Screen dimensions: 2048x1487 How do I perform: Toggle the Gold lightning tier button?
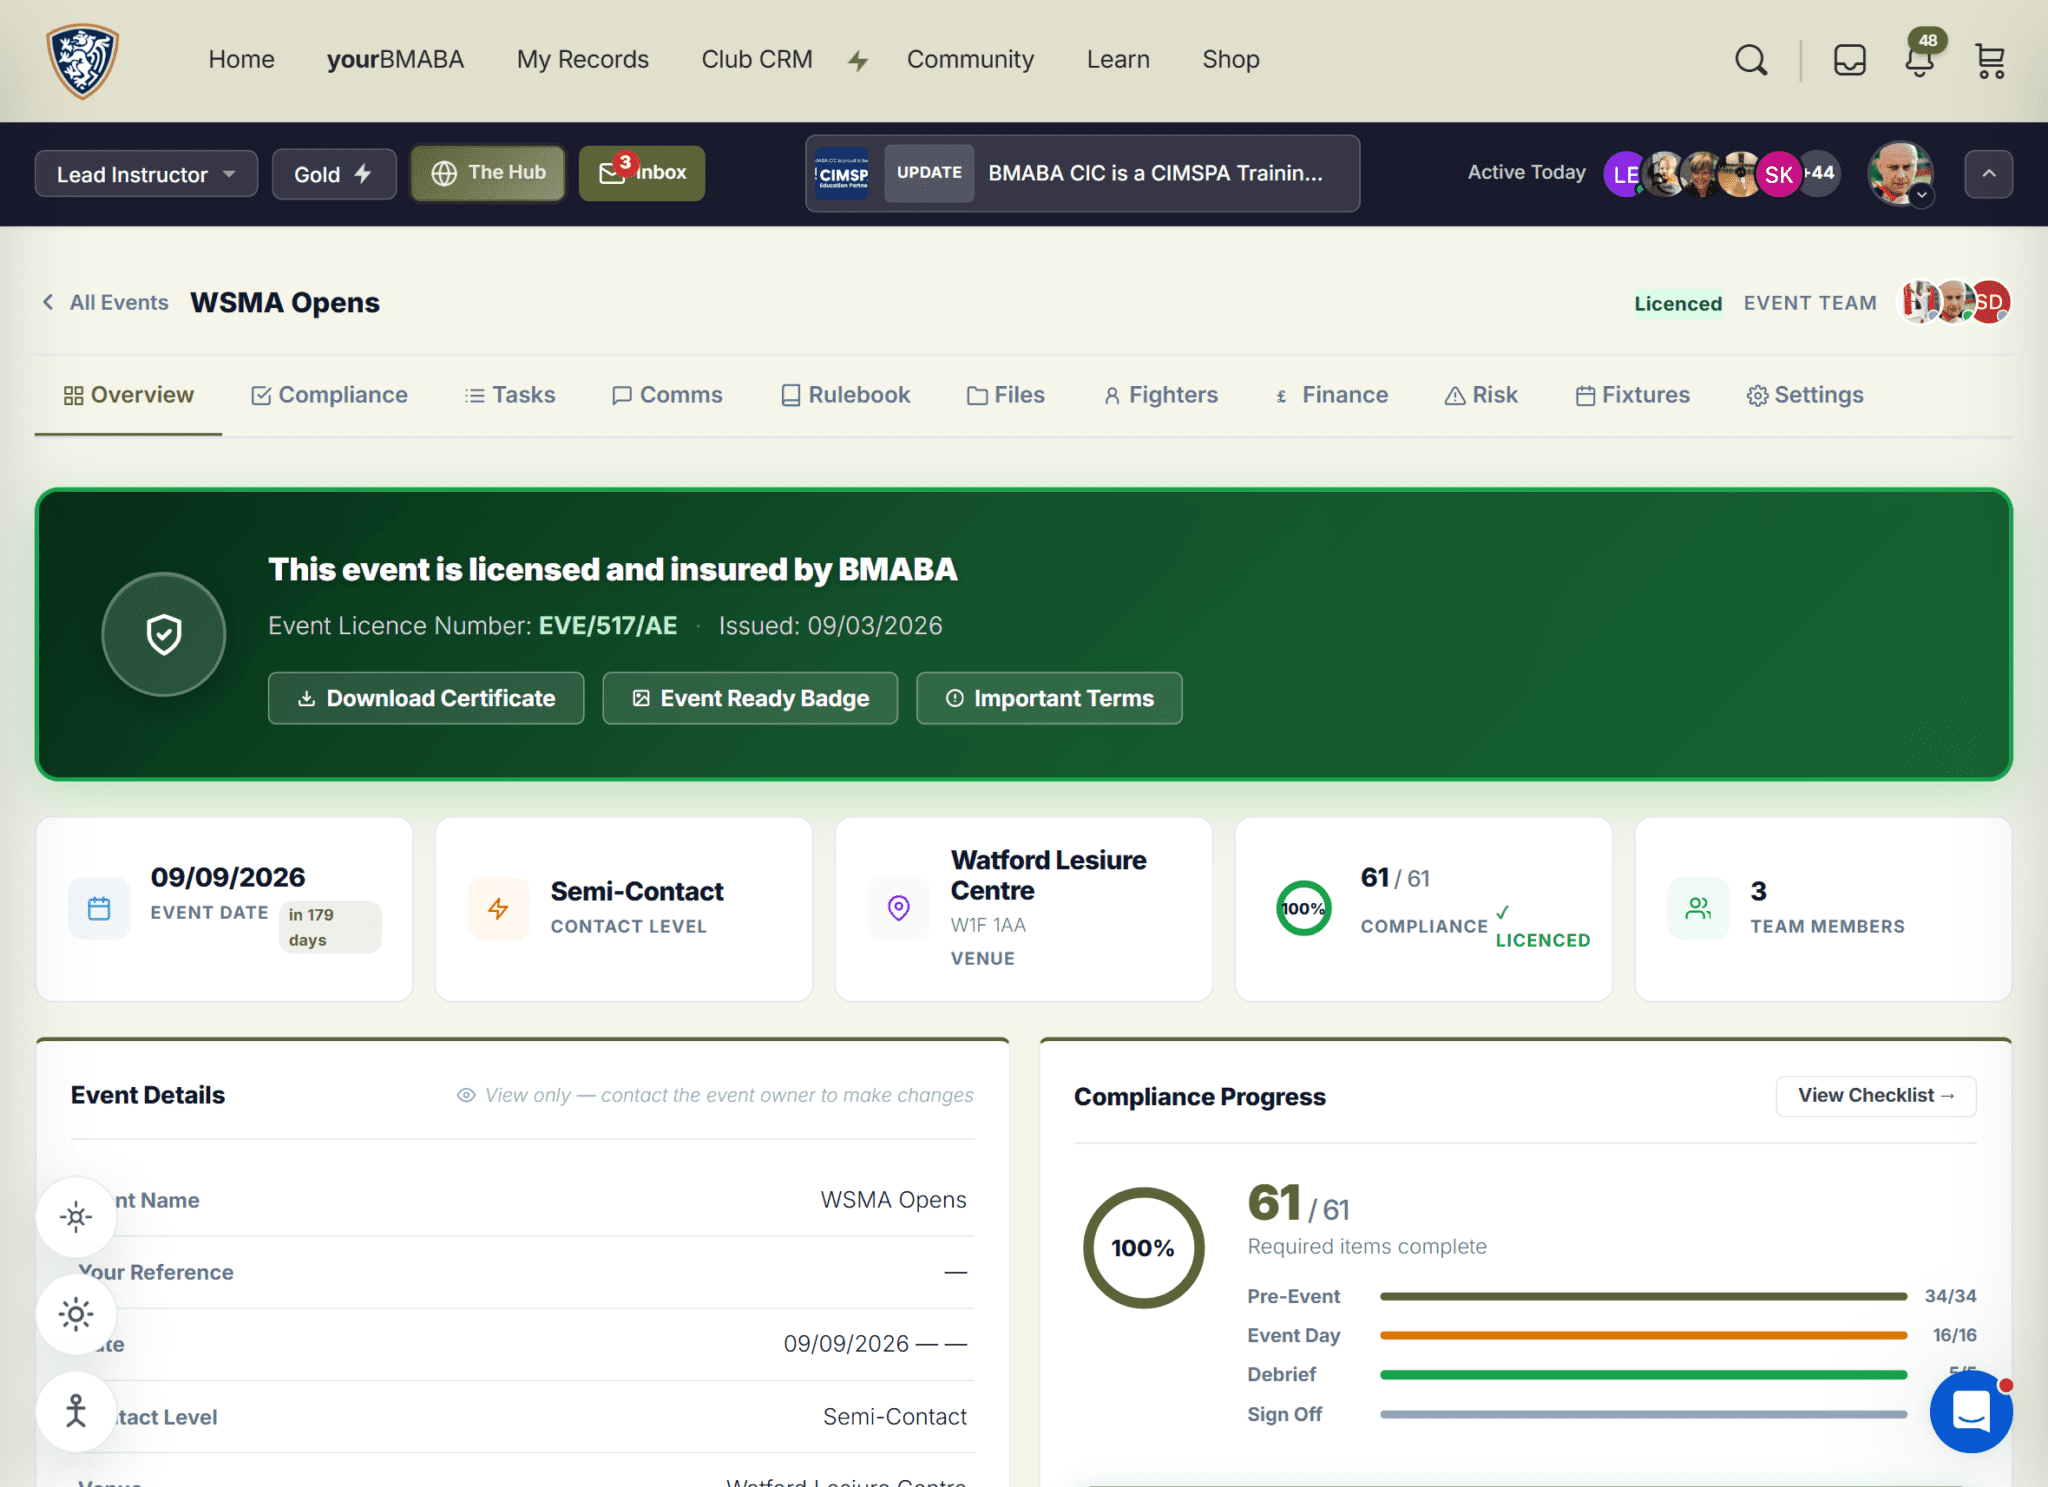[x=334, y=174]
